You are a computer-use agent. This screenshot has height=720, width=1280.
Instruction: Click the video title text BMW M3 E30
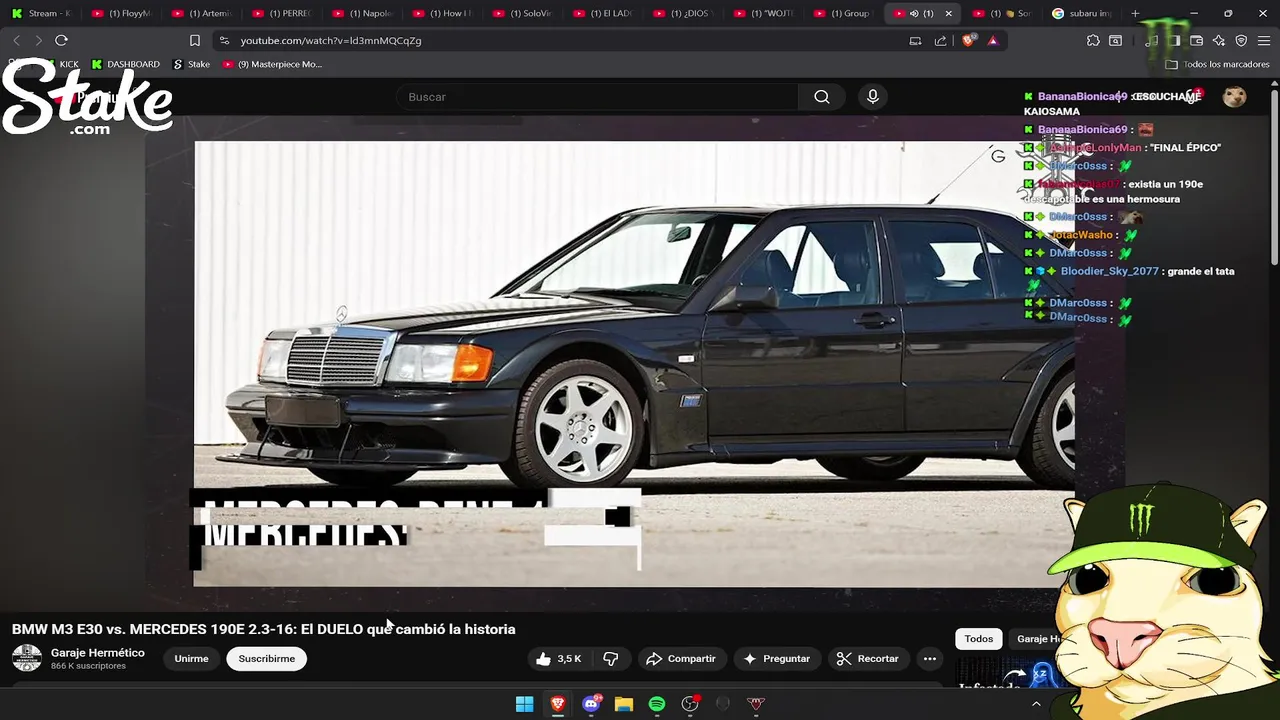[x=264, y=629]
